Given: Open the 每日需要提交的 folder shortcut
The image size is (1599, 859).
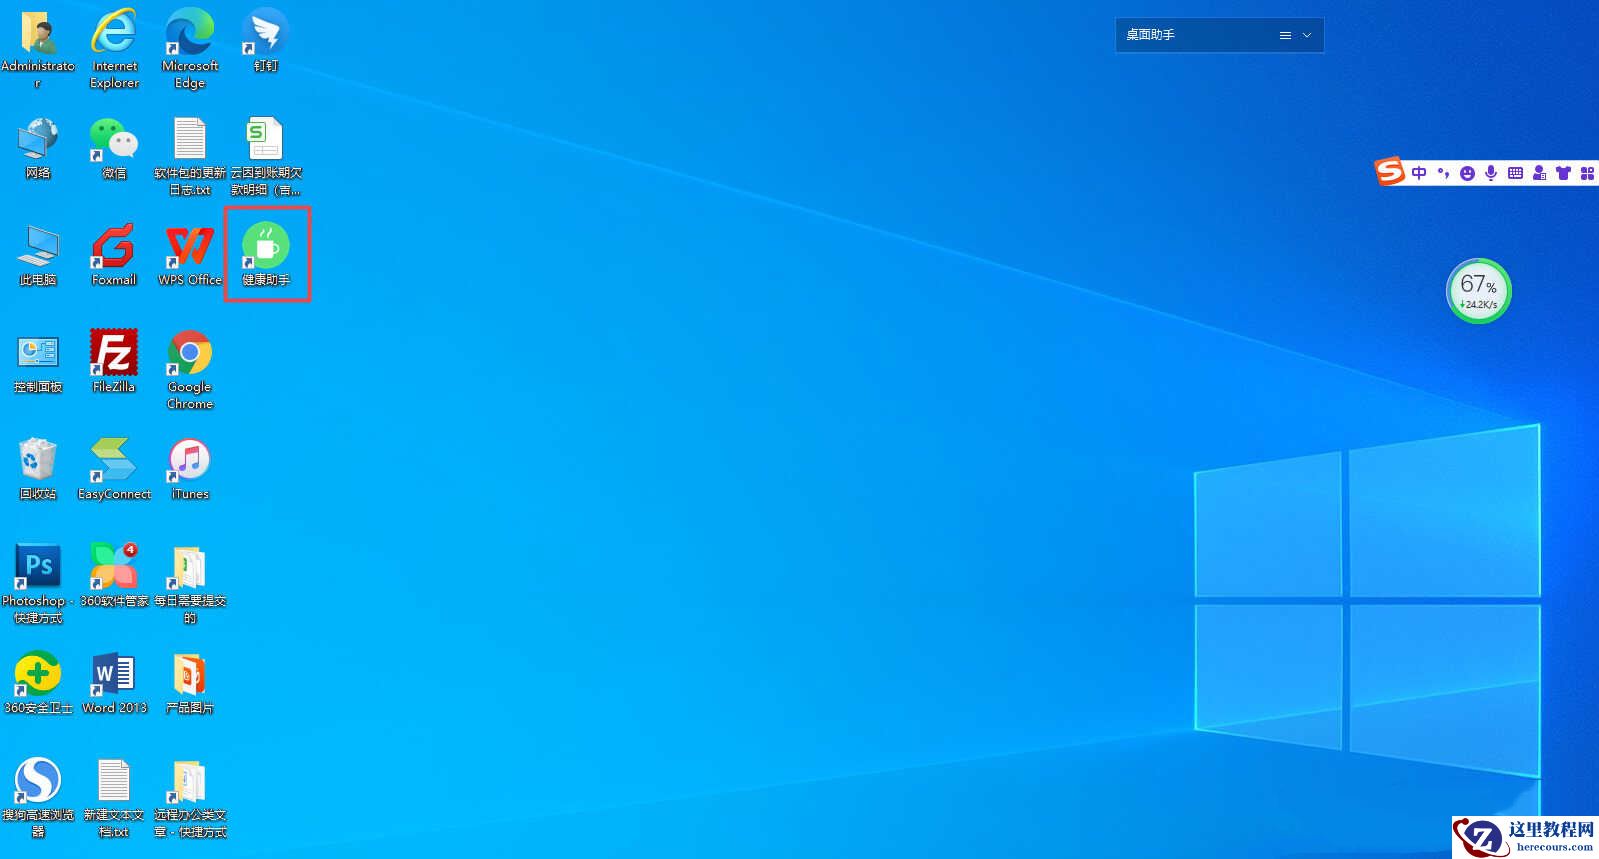Looking at the screenshot, I should 189,567.
